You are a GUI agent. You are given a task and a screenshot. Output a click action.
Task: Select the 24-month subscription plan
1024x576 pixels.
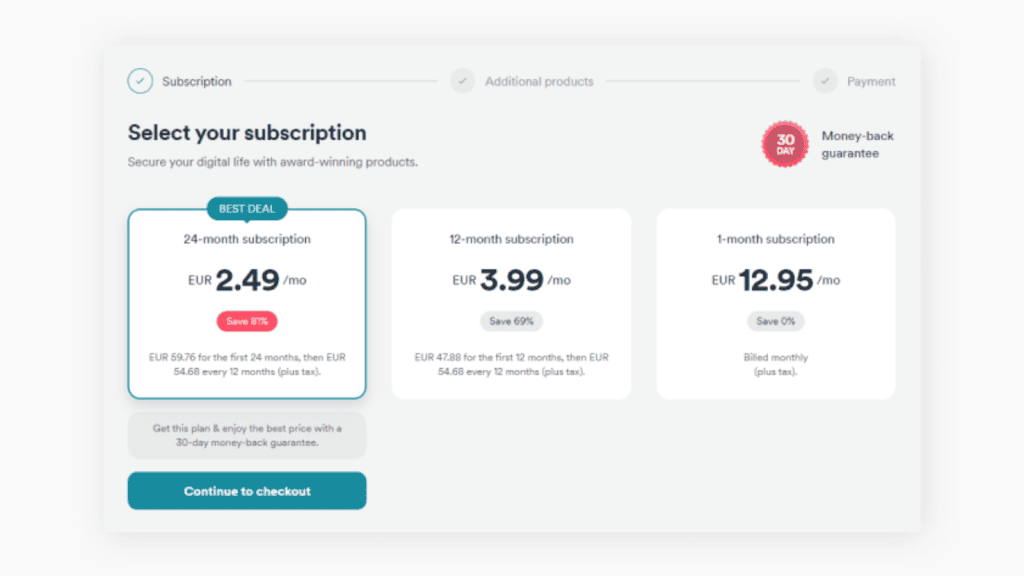246,302
